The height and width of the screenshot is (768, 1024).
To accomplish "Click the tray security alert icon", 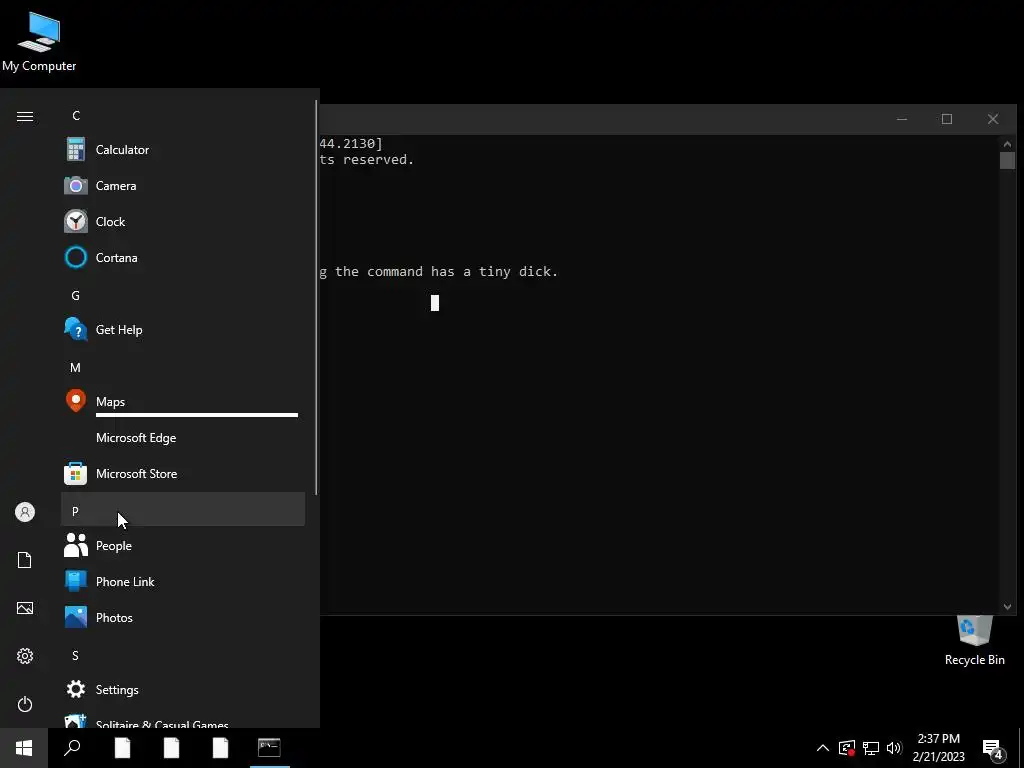I will click(x=846, y=748).
